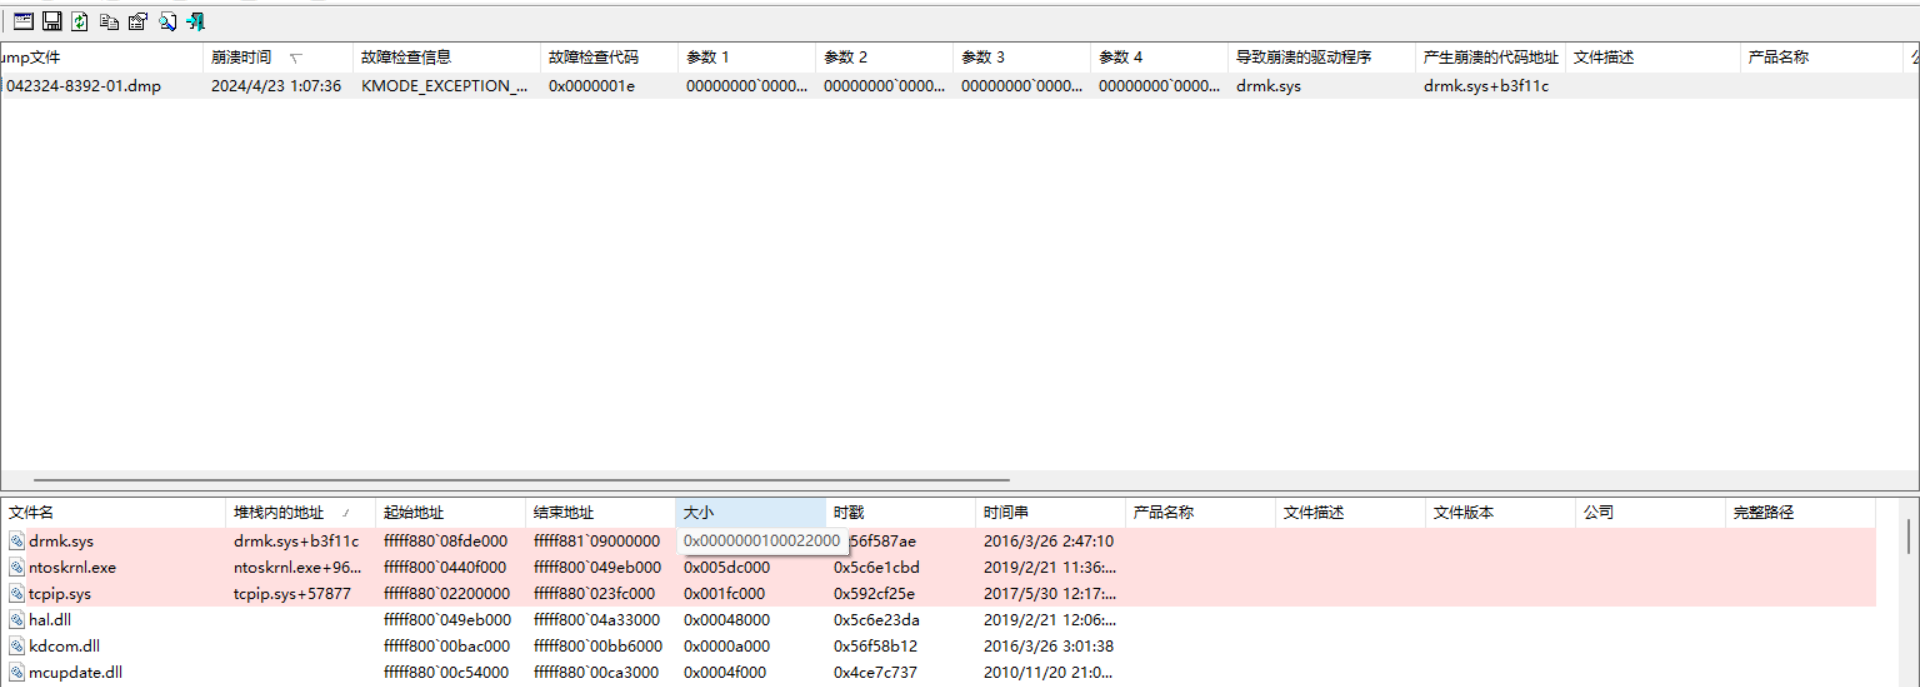Screen dimensions: 1920x687
Task: Click the Save floppy disk icon
Action: point(52,21)
